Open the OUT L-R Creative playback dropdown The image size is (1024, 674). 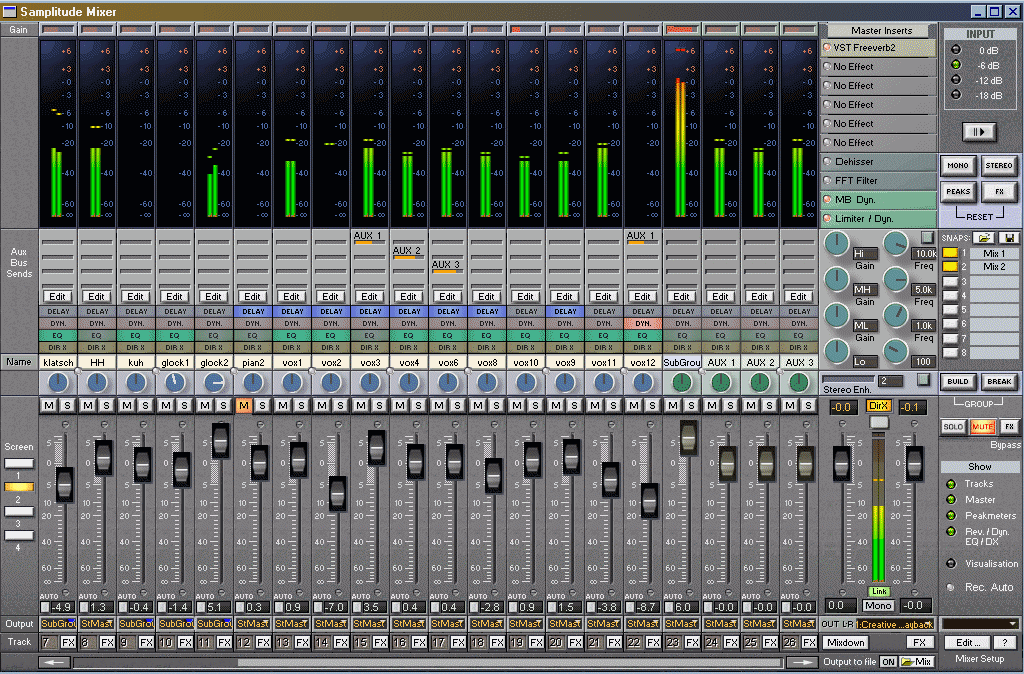pyautogui.click(x=895, y=624)
